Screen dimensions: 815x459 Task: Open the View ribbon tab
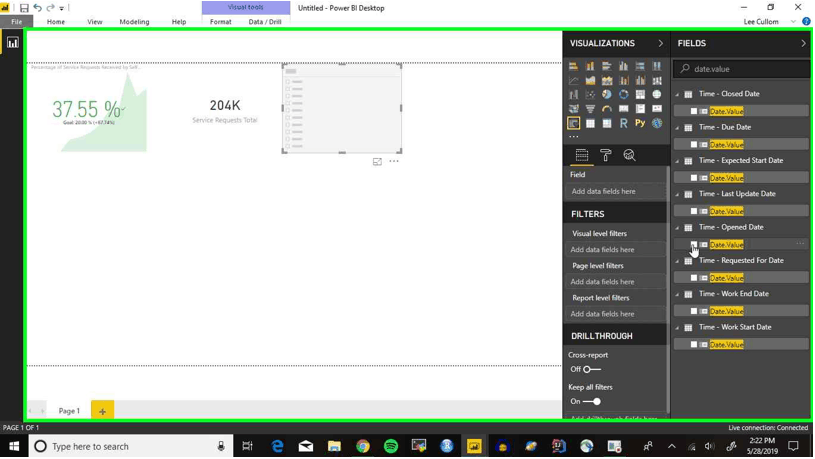(95, 22)
